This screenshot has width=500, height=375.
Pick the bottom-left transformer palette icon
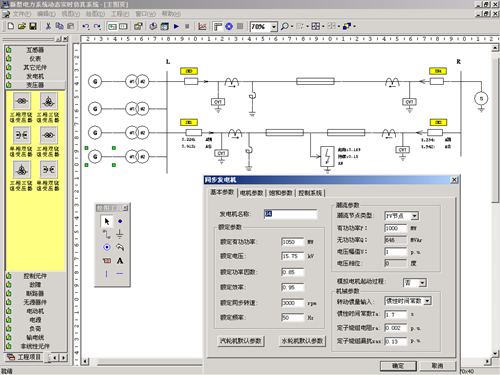tap(22, 170)
